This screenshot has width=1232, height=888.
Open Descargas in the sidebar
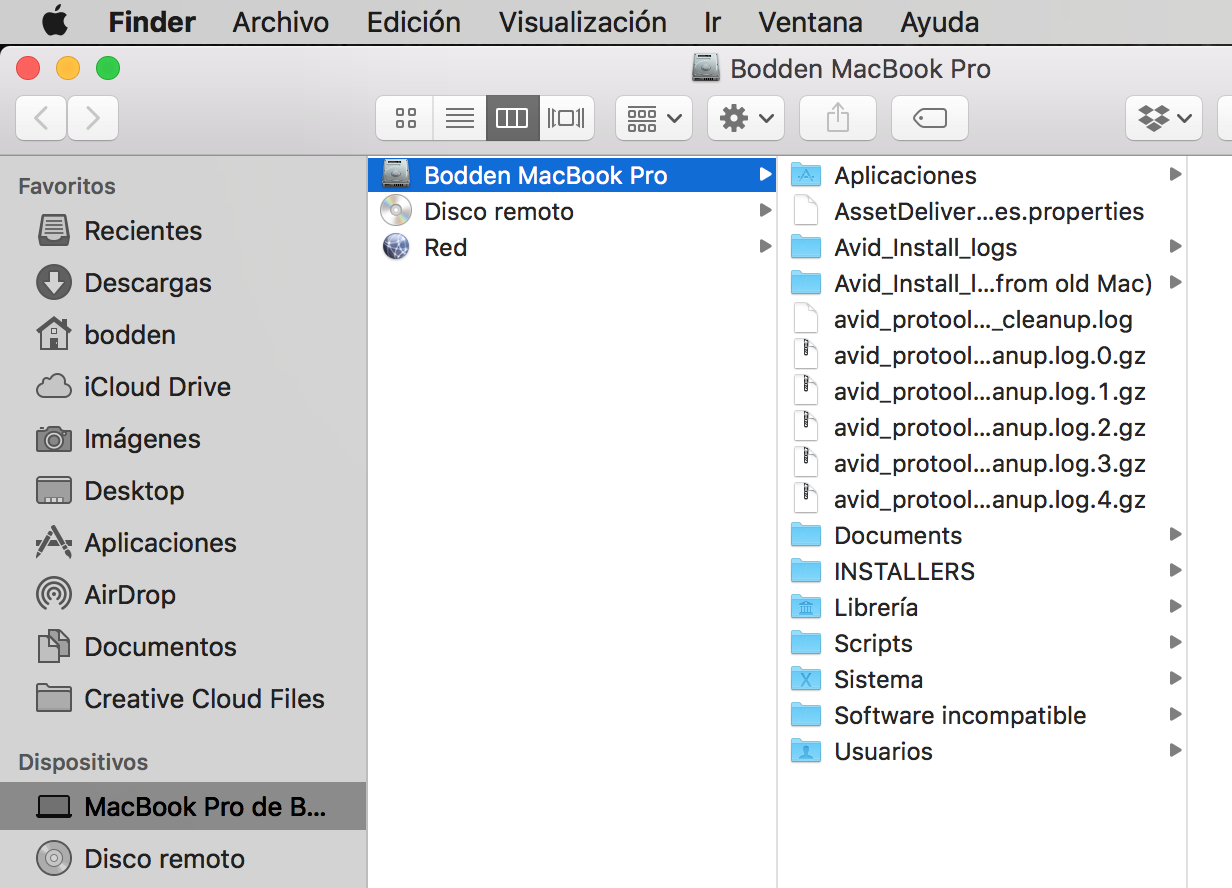click(183, 283)
